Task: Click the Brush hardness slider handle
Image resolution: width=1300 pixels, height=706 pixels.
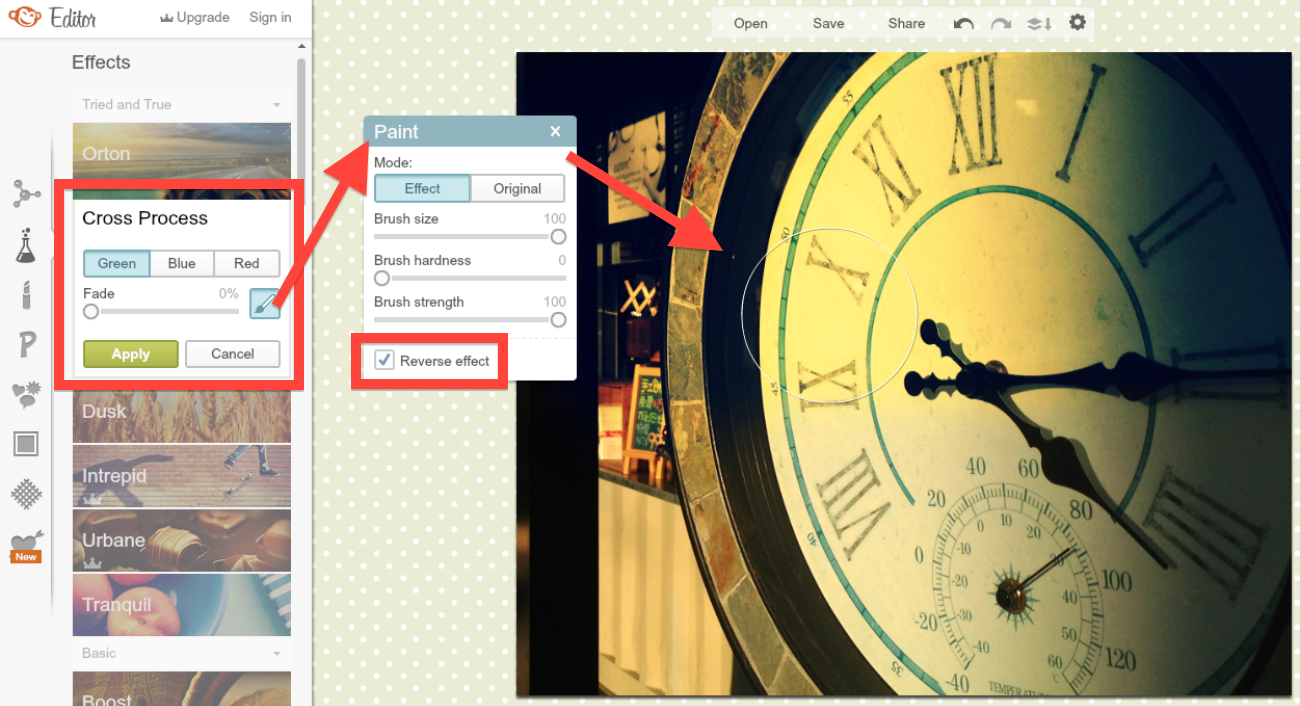Action: [x=381, y=278]
